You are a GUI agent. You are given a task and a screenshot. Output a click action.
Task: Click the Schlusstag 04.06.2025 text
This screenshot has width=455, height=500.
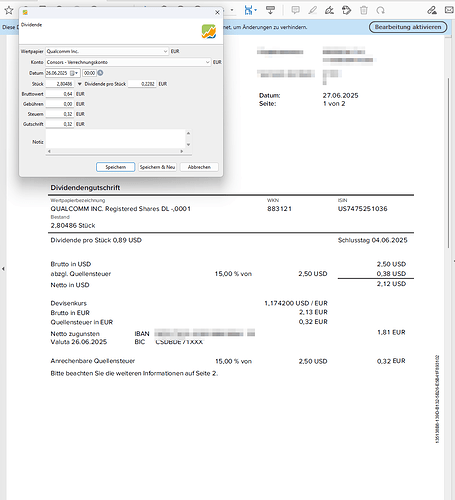372,240
